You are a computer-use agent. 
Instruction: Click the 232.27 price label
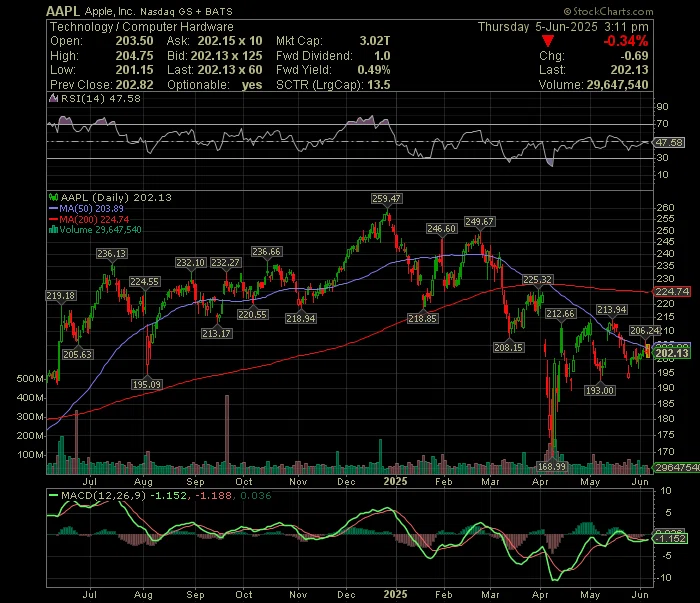tap(225, 262)
